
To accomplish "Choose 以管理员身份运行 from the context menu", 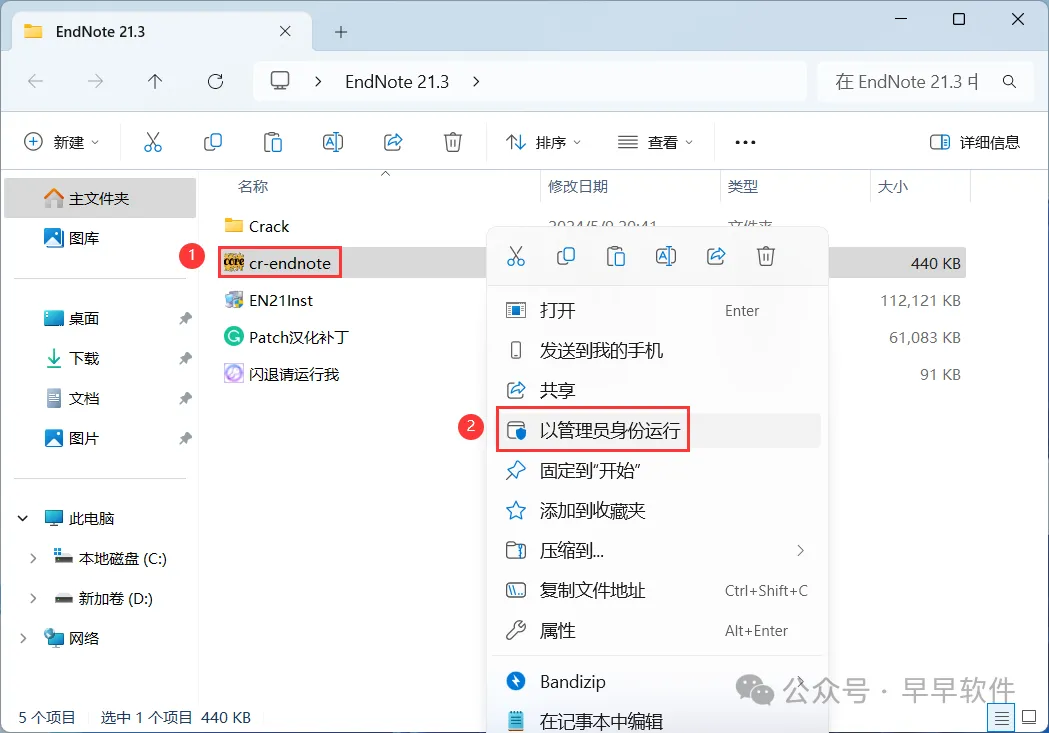I will coord(658,430).
